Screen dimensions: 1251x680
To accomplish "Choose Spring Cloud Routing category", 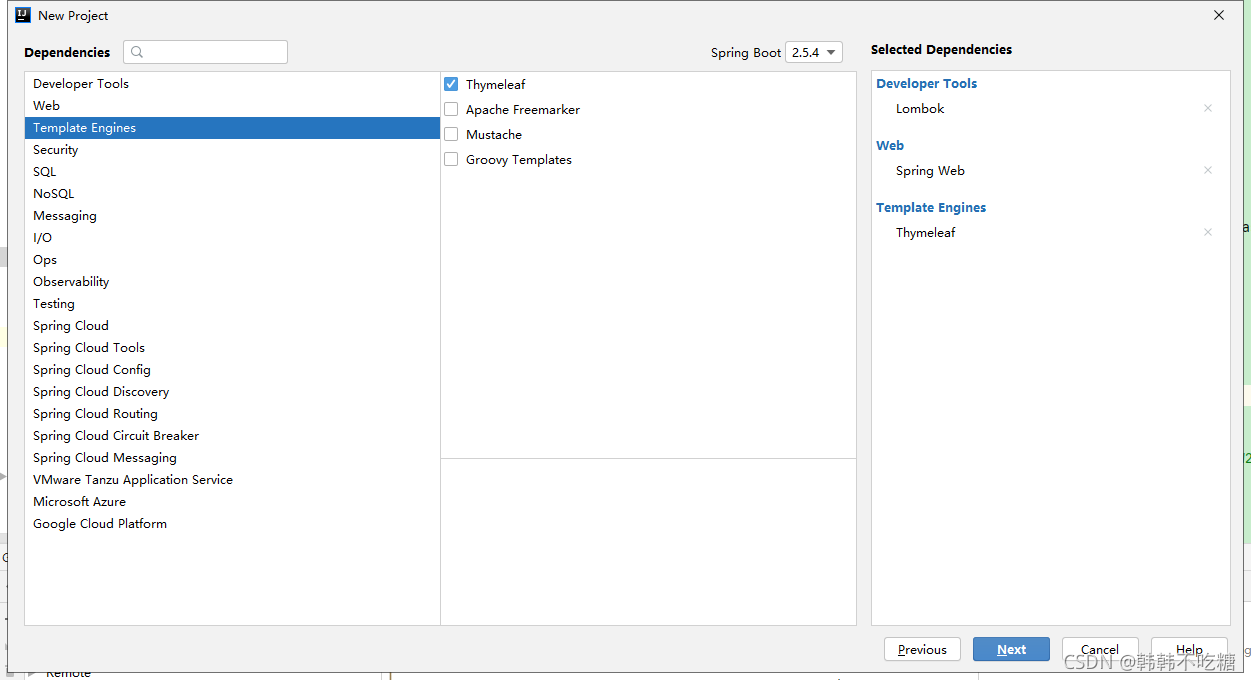I will tap(232, 414).
